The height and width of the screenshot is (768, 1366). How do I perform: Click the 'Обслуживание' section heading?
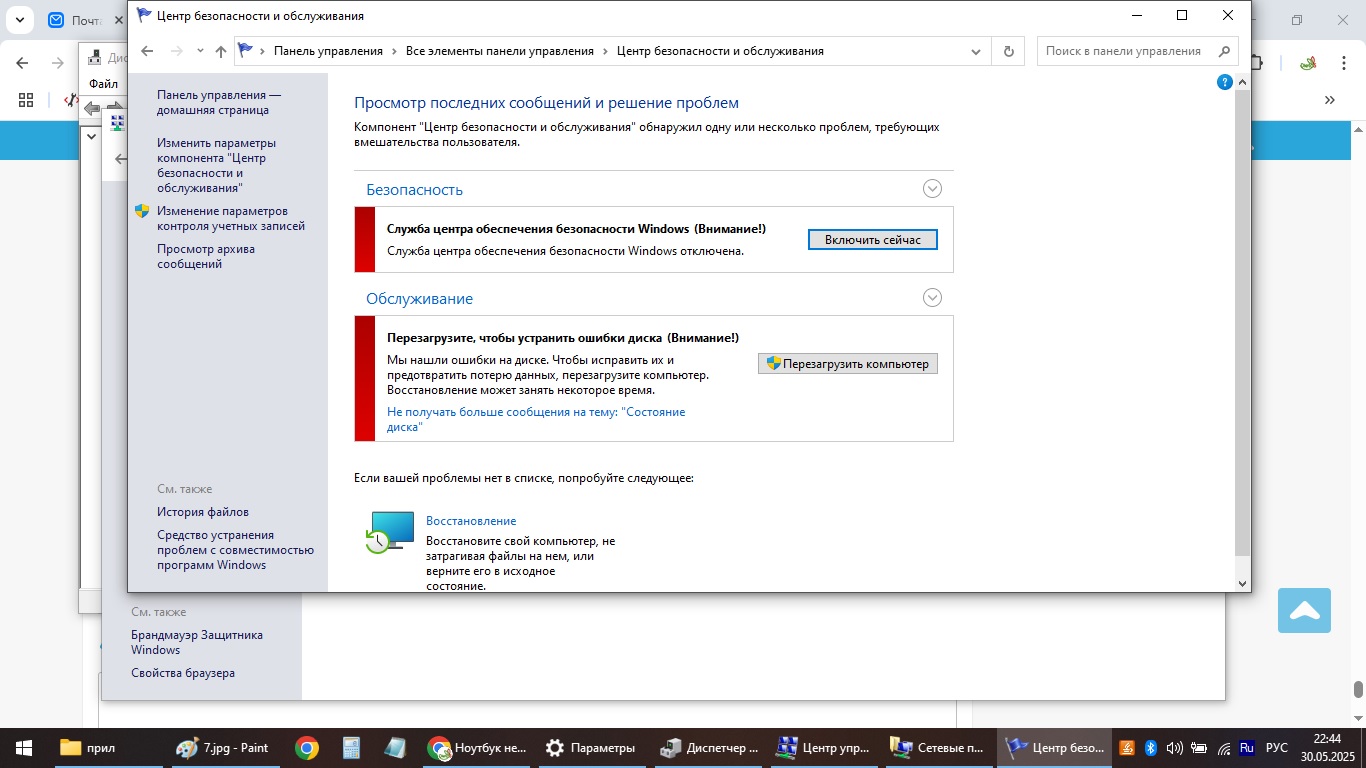click(x=419, y=298)
